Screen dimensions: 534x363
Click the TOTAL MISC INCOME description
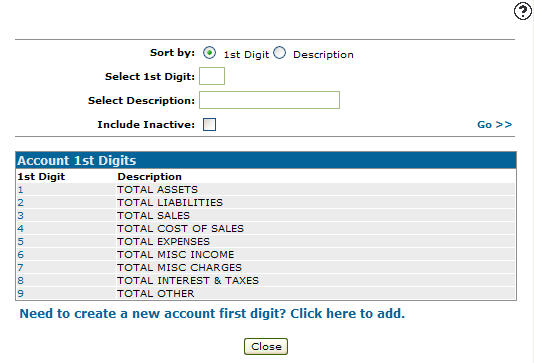coord(176,254)
